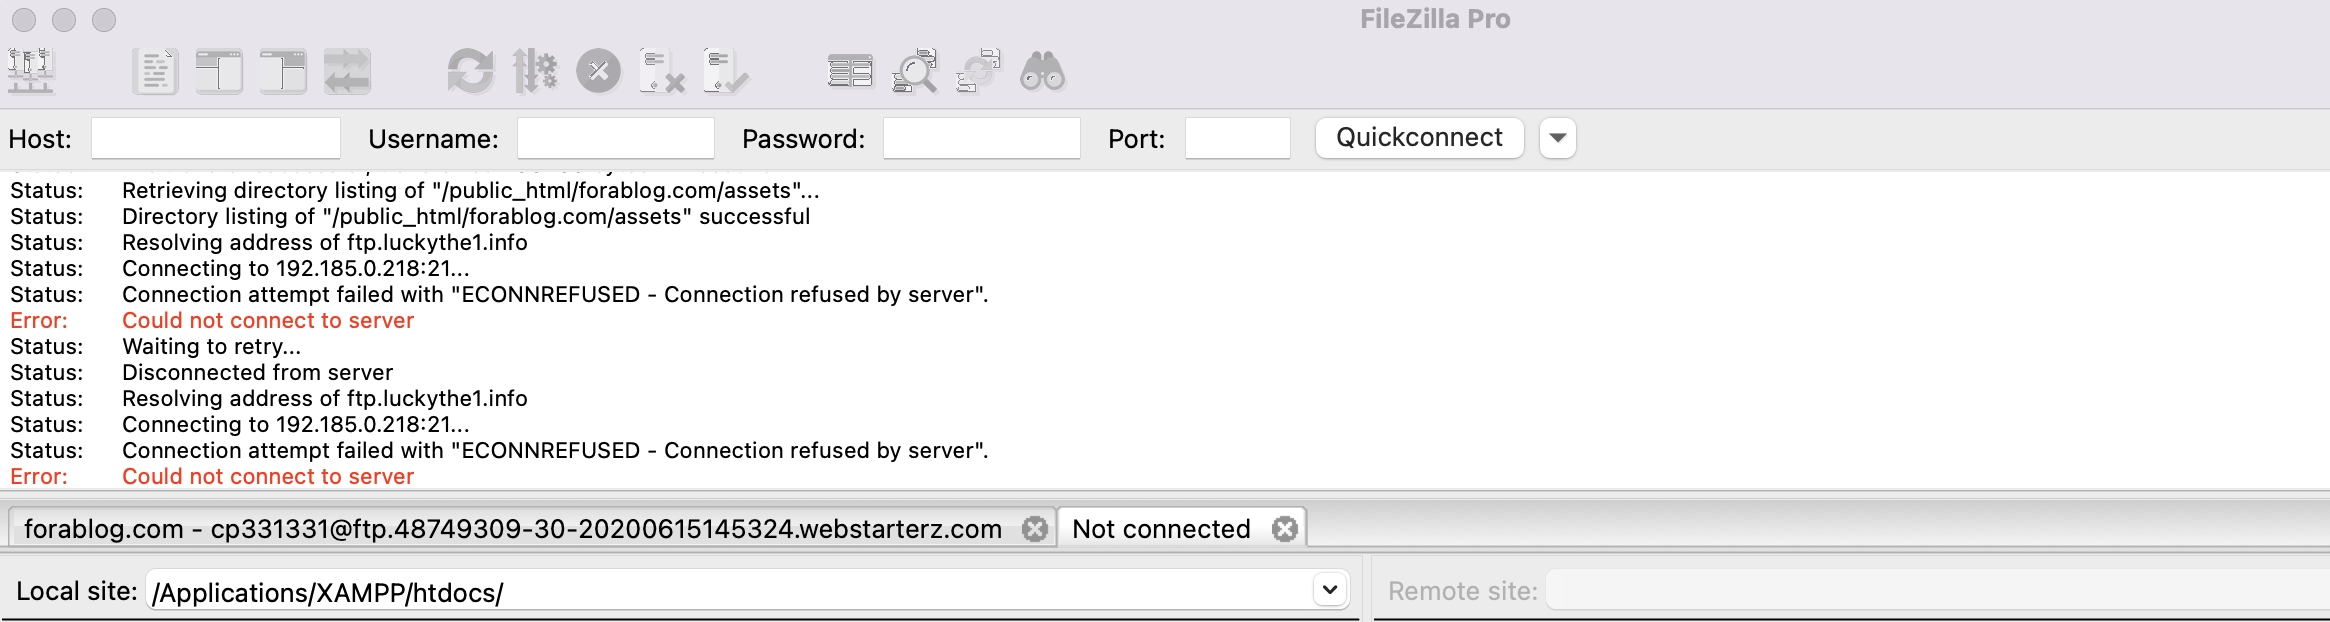Click the Quickconnect button
The image size is (2330, 622).
(x=1419, y=138)
